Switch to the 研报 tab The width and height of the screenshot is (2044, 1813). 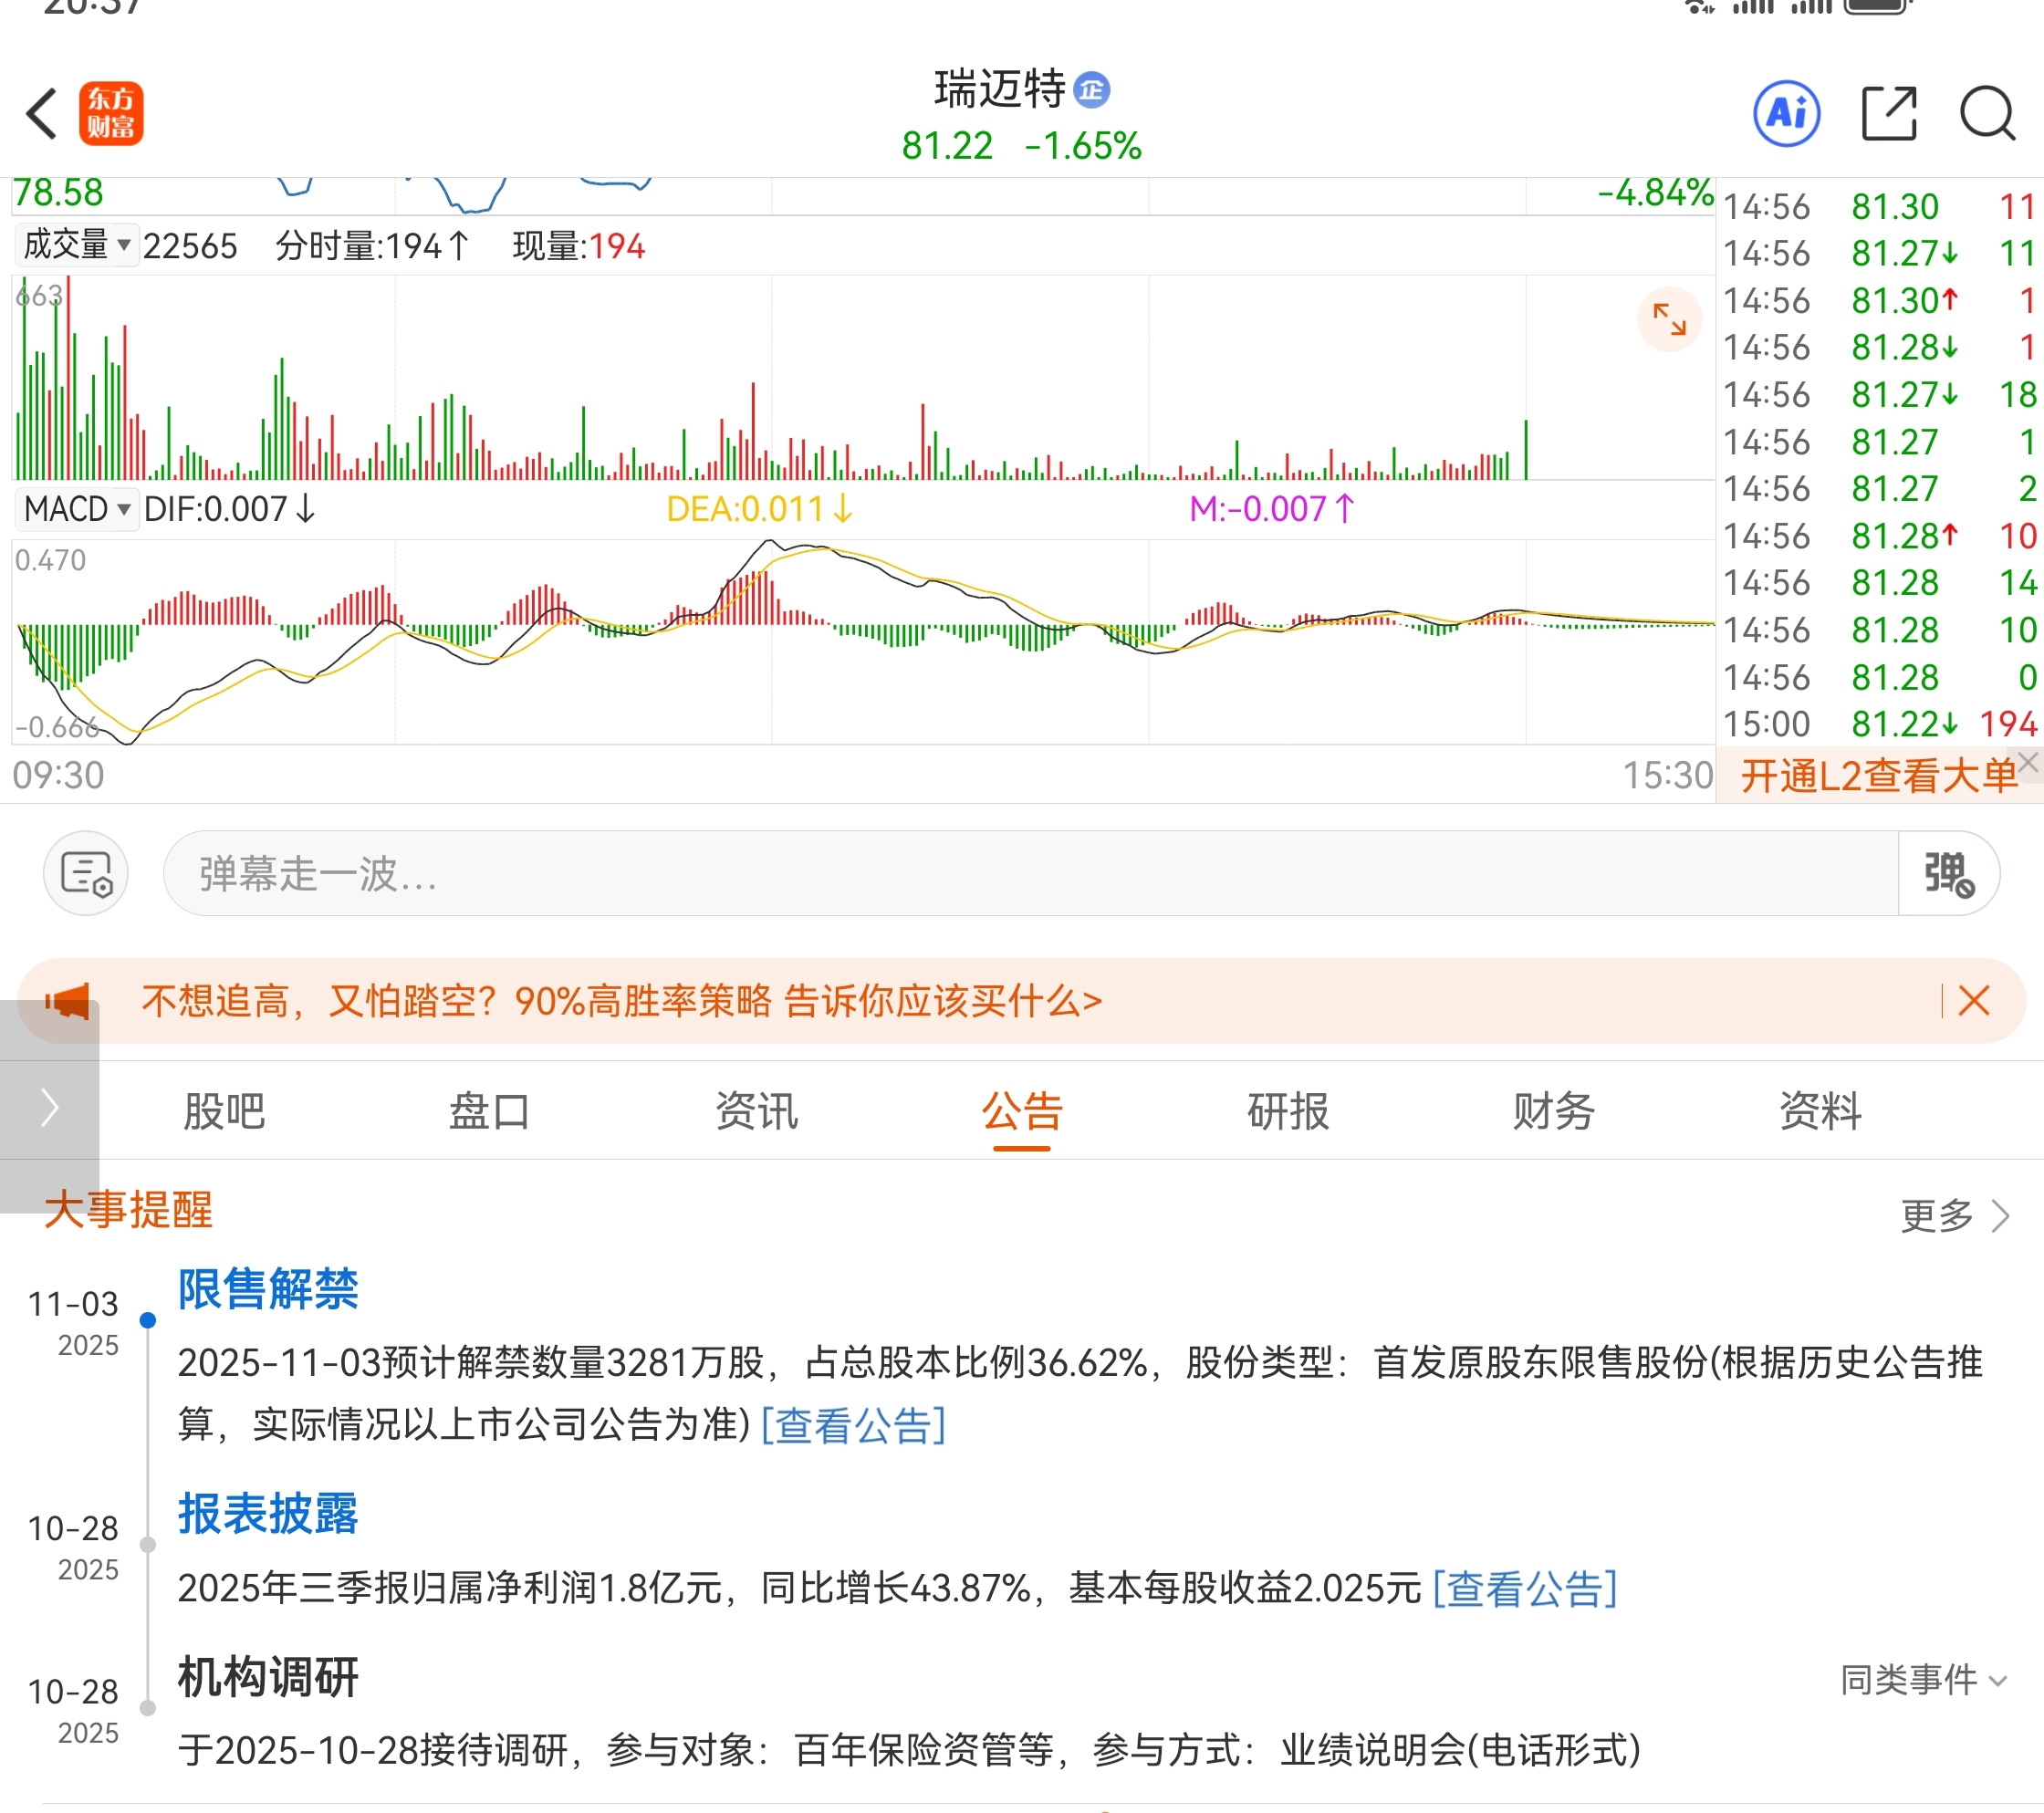(1287, 1111)
